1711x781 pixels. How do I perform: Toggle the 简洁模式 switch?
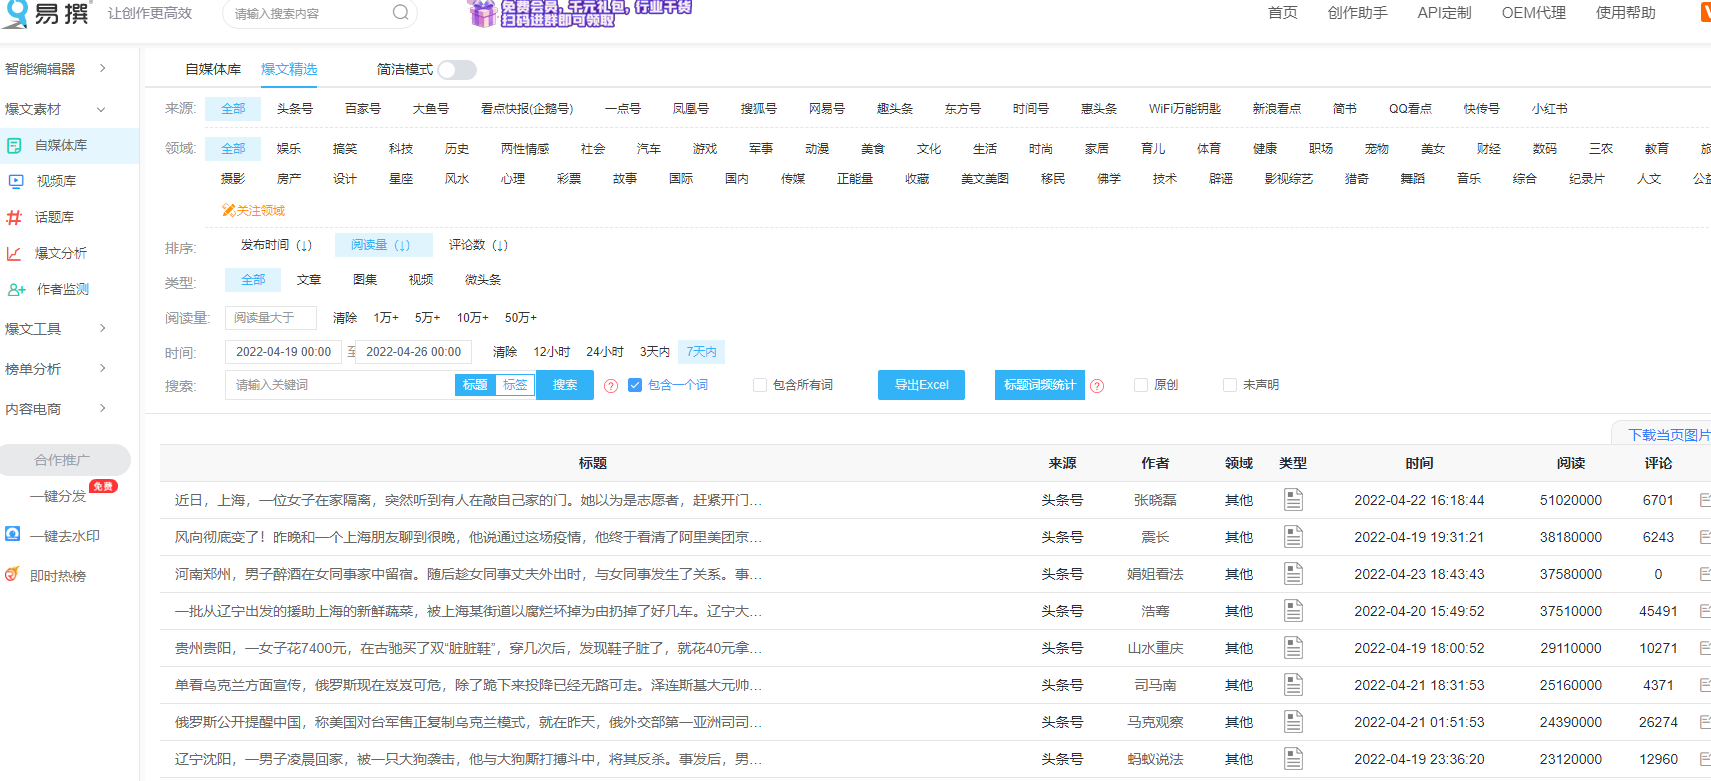(x=457, y=69)
